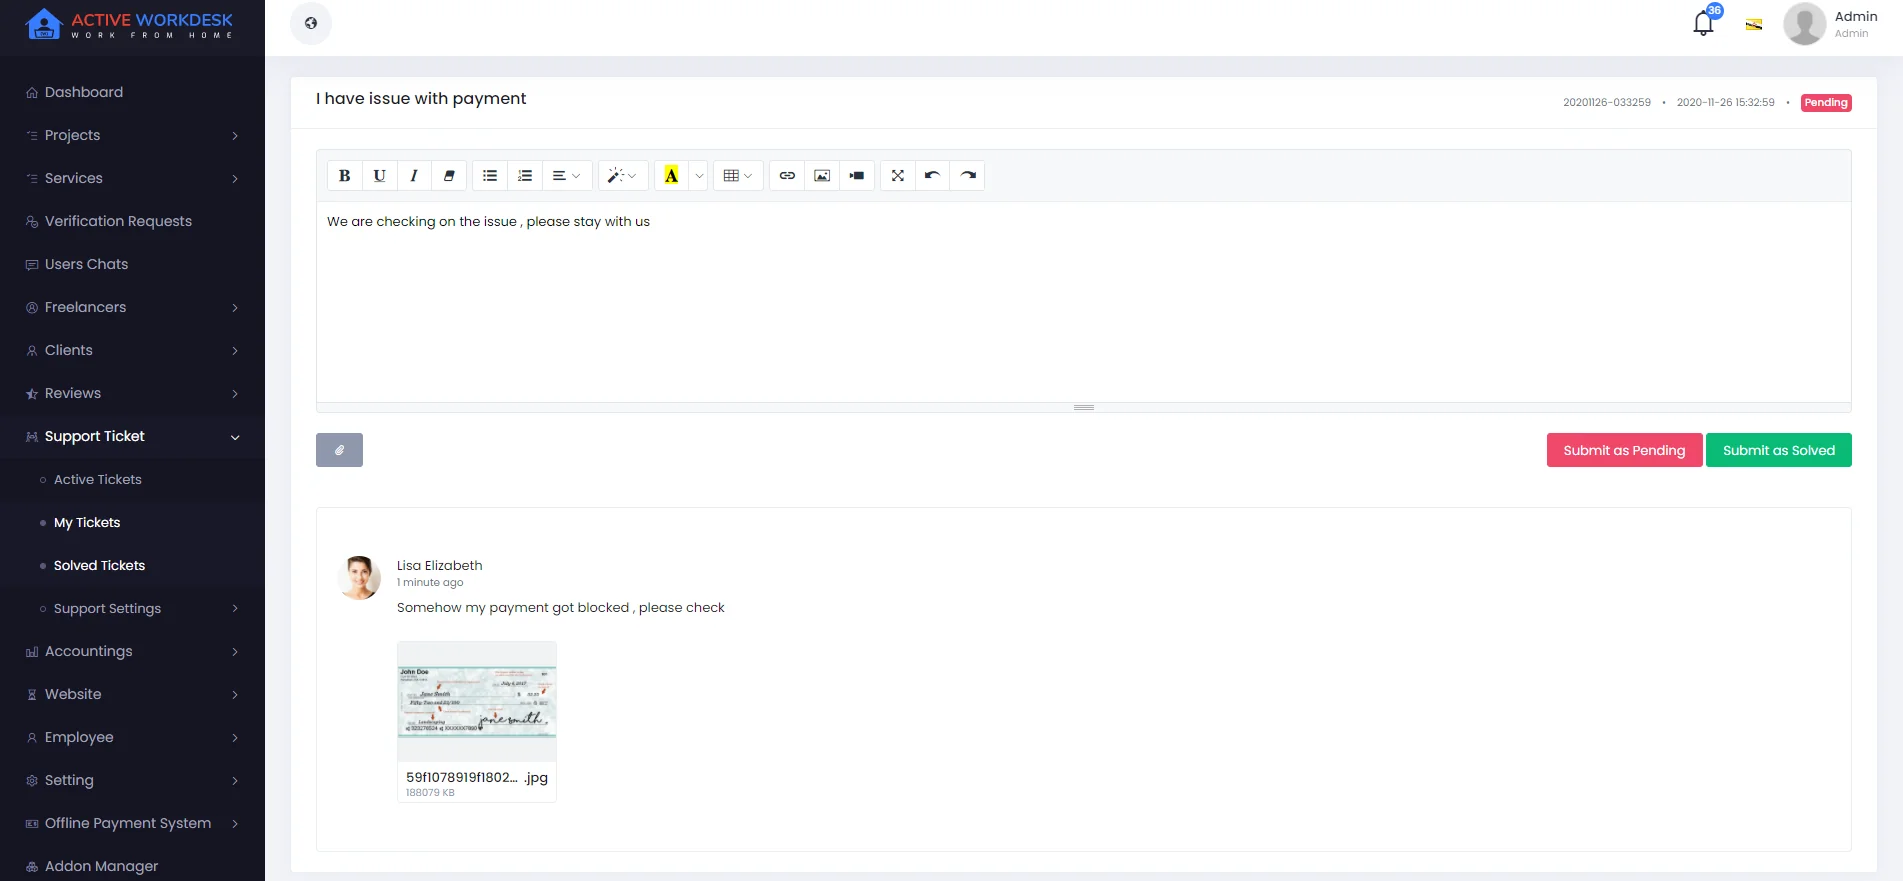This screenshot has height=881, width=1903.
Task: Toggle bold formatting in the editor
Action: (344, 176)
